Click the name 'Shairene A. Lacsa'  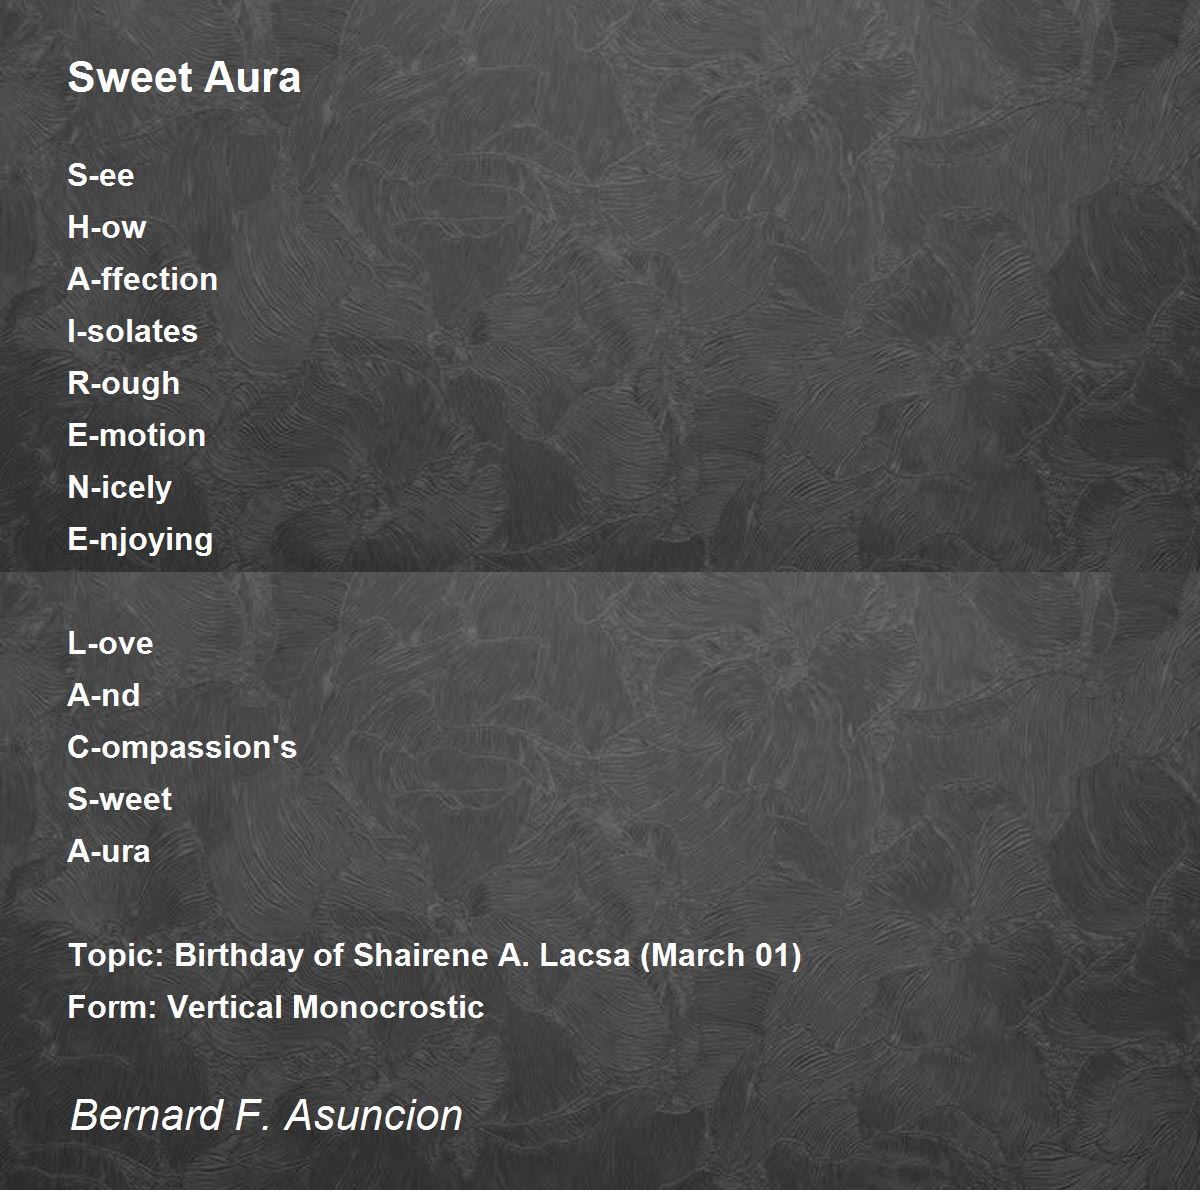pos(490,955)
